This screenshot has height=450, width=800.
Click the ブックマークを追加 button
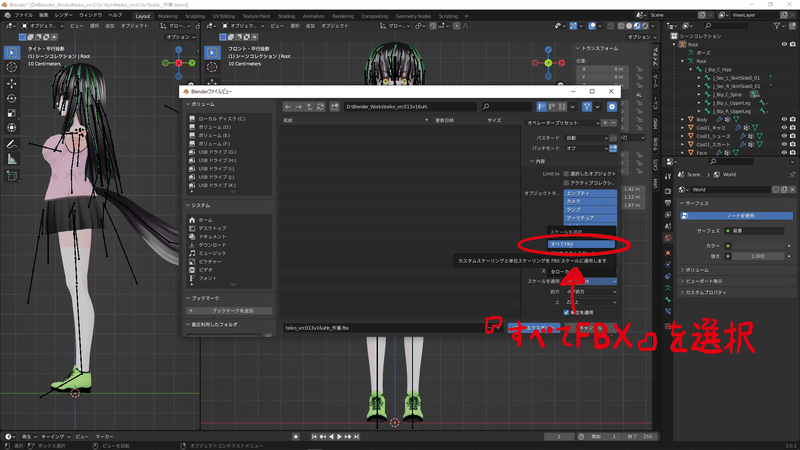click(230, 311)
